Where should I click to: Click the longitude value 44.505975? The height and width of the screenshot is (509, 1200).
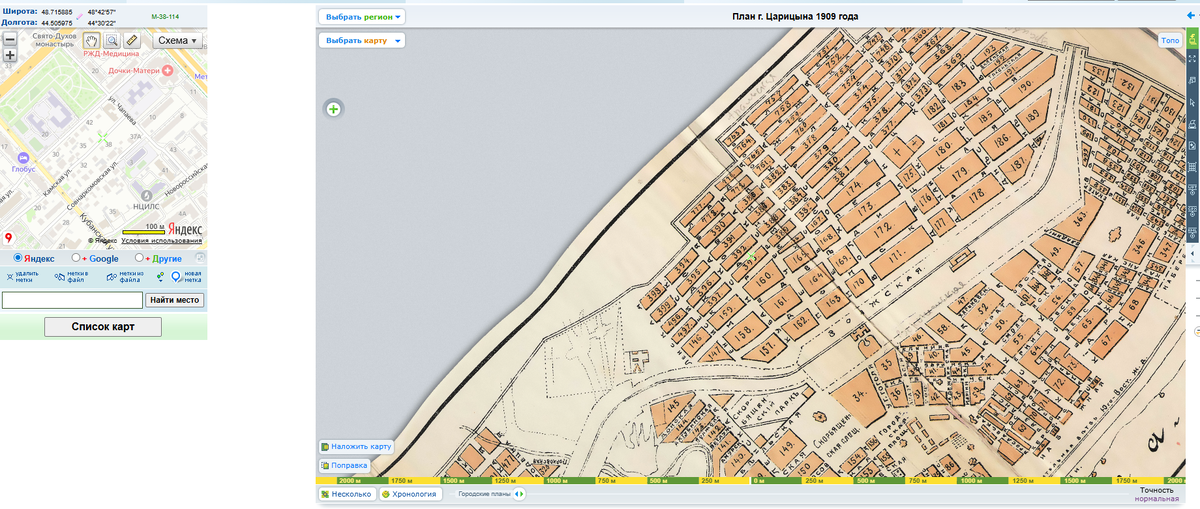(57, 21)
